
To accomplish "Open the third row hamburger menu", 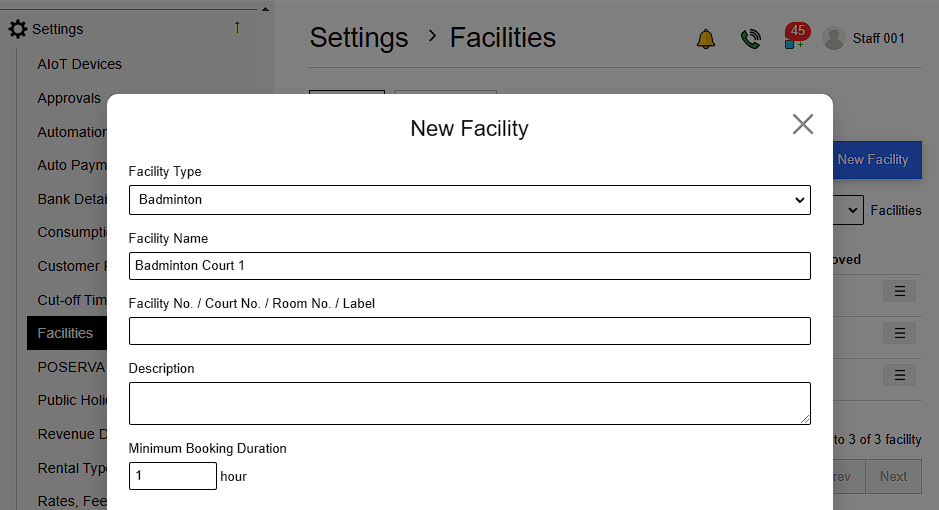I will 899,375.
